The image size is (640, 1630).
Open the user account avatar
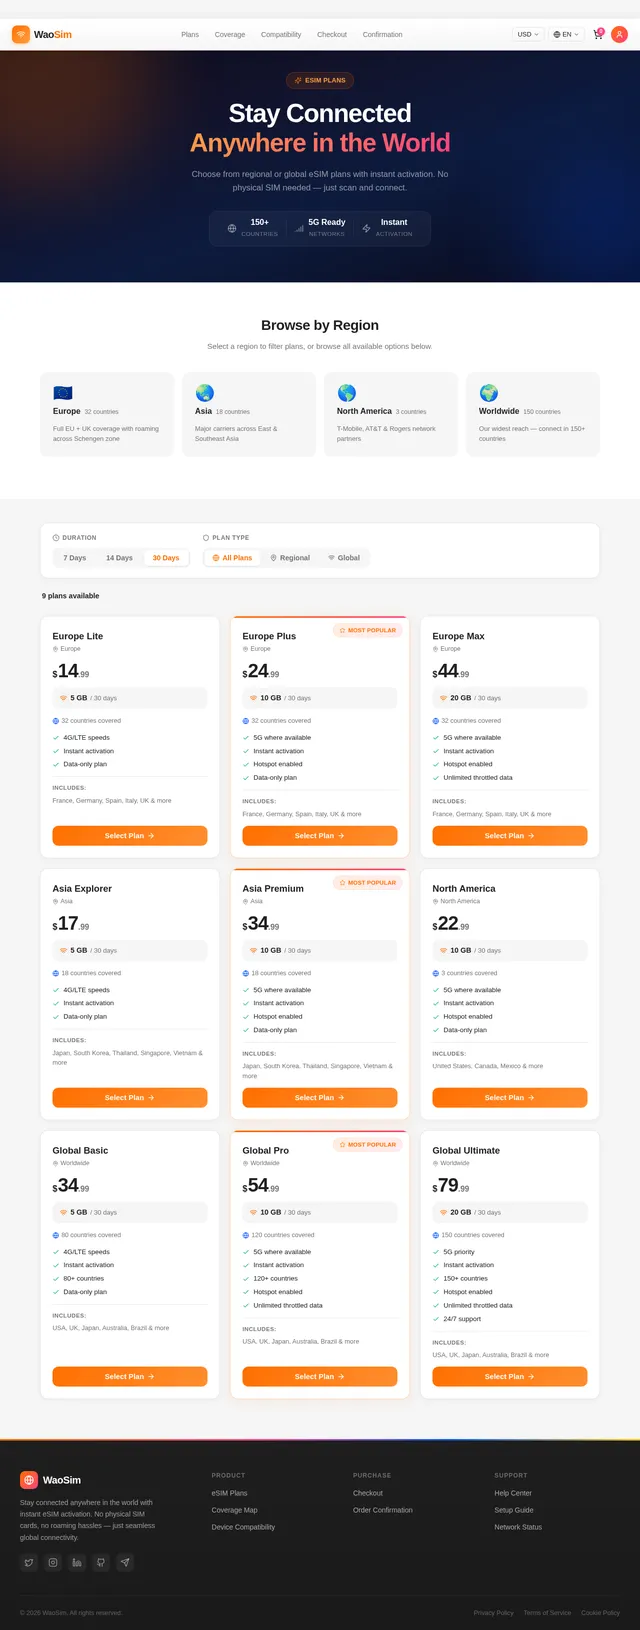tap(619, 34)
